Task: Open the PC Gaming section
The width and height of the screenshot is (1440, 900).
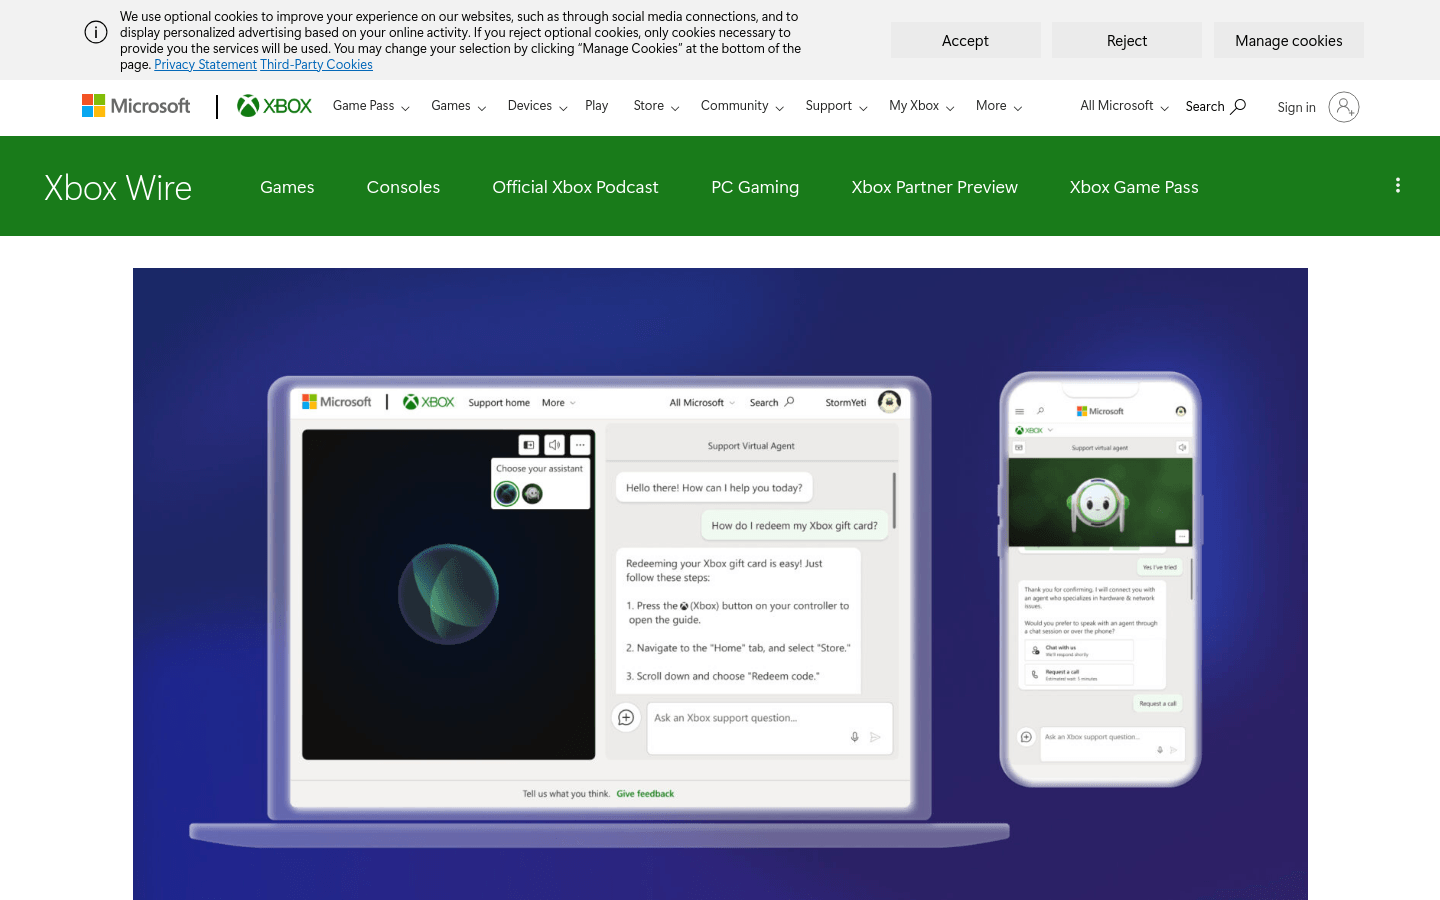Action: pos(755,187)
